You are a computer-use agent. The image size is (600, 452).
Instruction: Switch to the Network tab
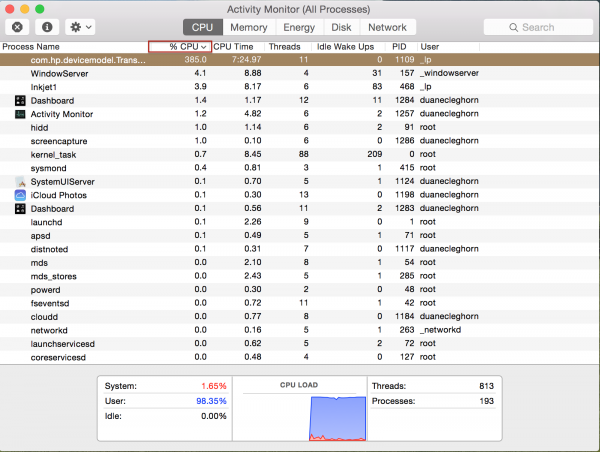[387, 28]
